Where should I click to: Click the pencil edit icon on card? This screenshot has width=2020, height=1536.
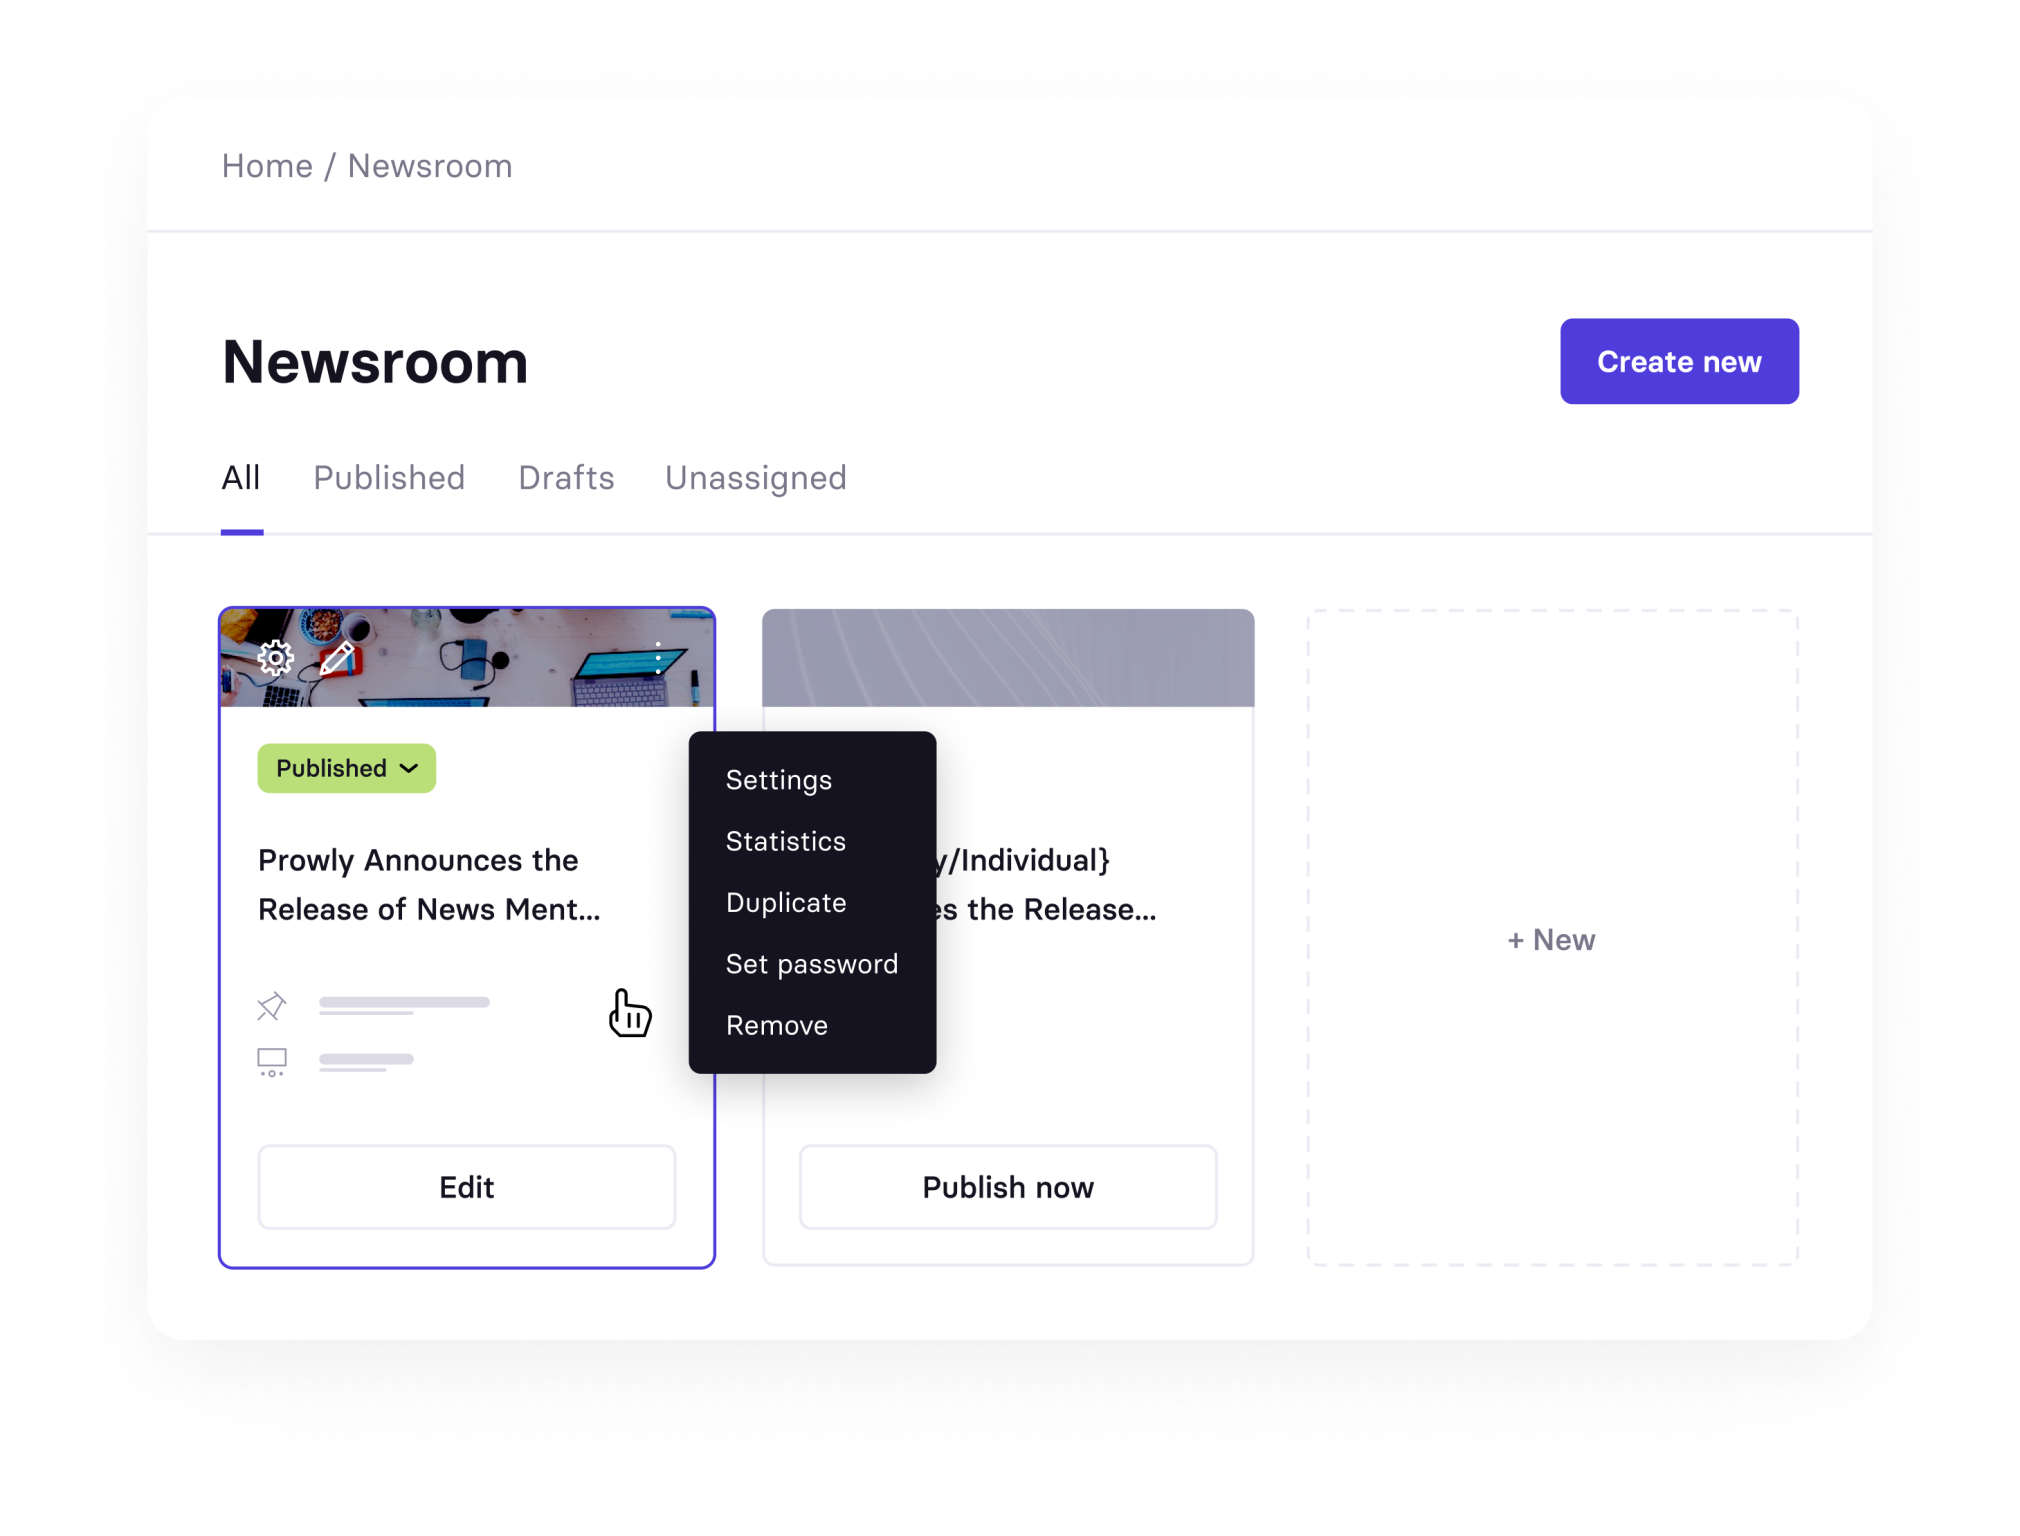coord(337,657)
